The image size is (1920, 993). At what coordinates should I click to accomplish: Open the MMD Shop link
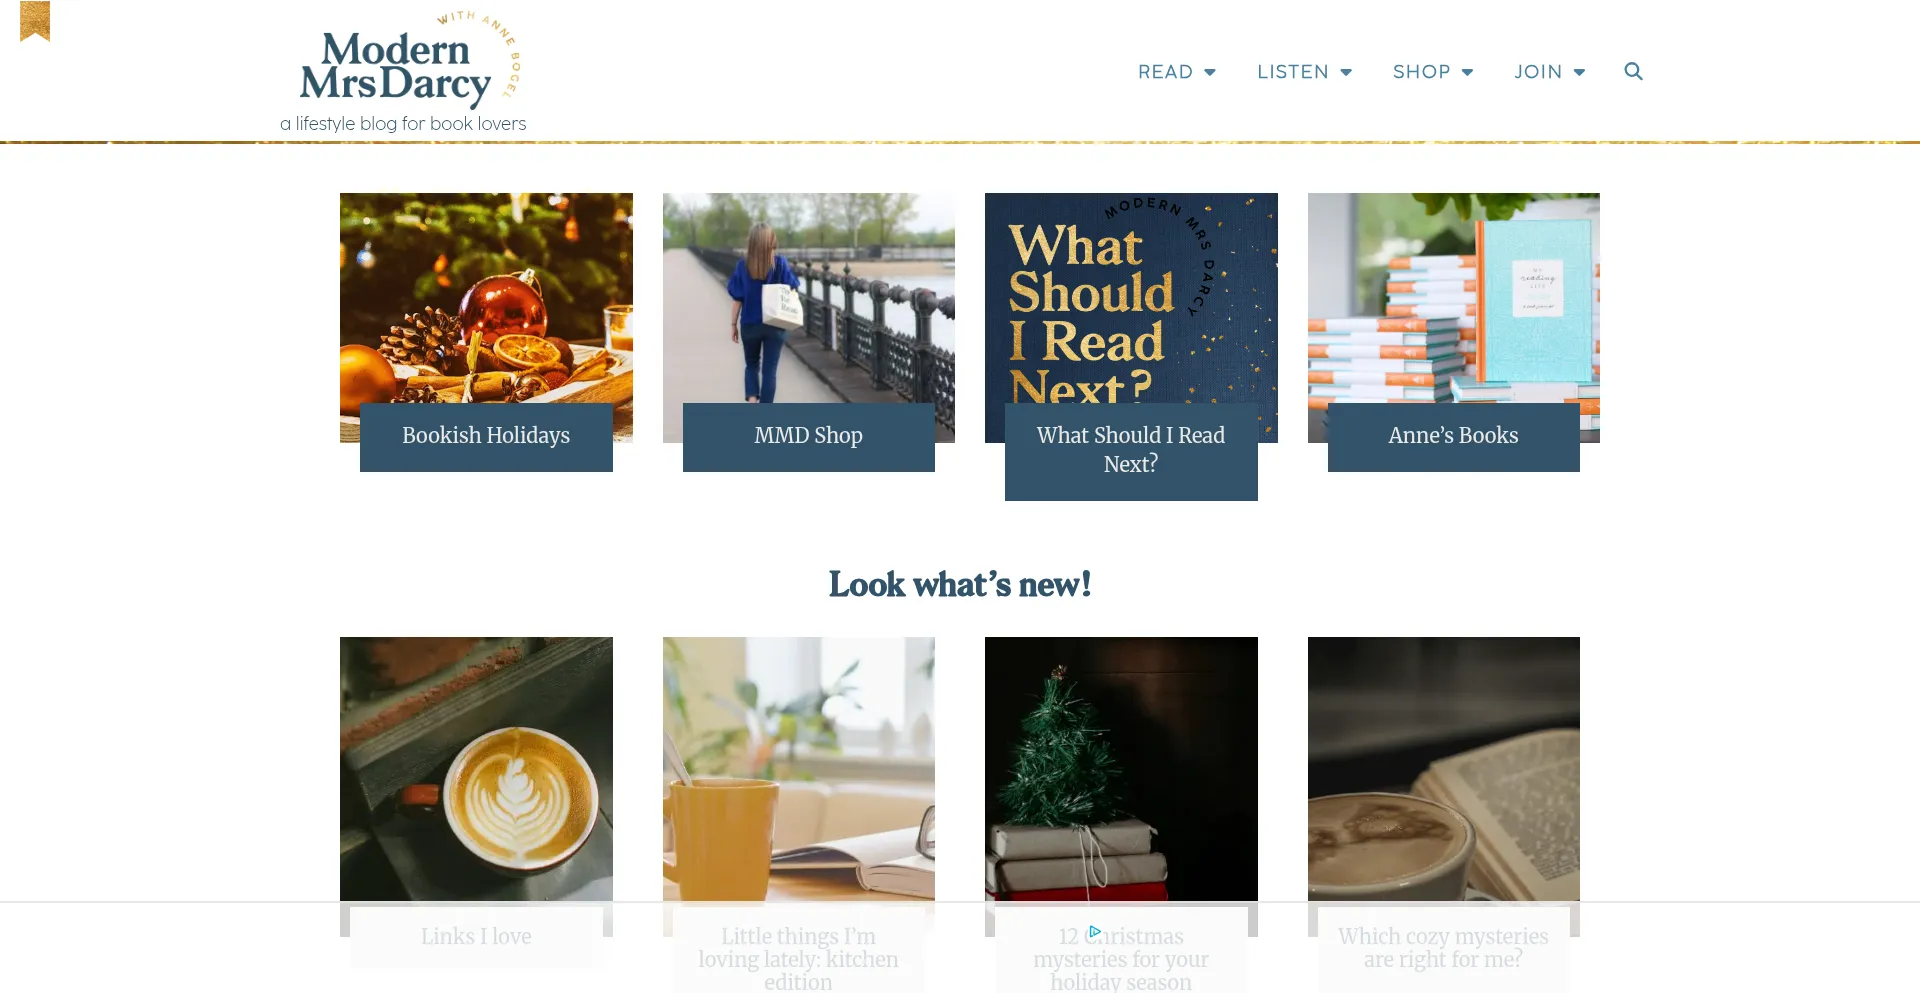coord(808,436)
